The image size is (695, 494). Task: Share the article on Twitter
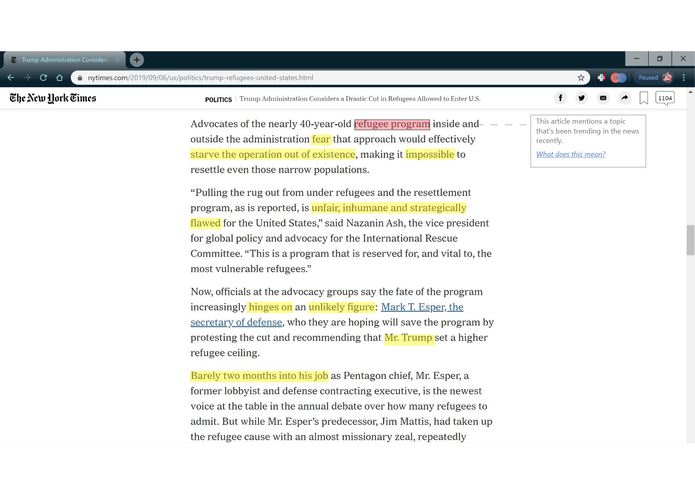(x=582, y=98)
